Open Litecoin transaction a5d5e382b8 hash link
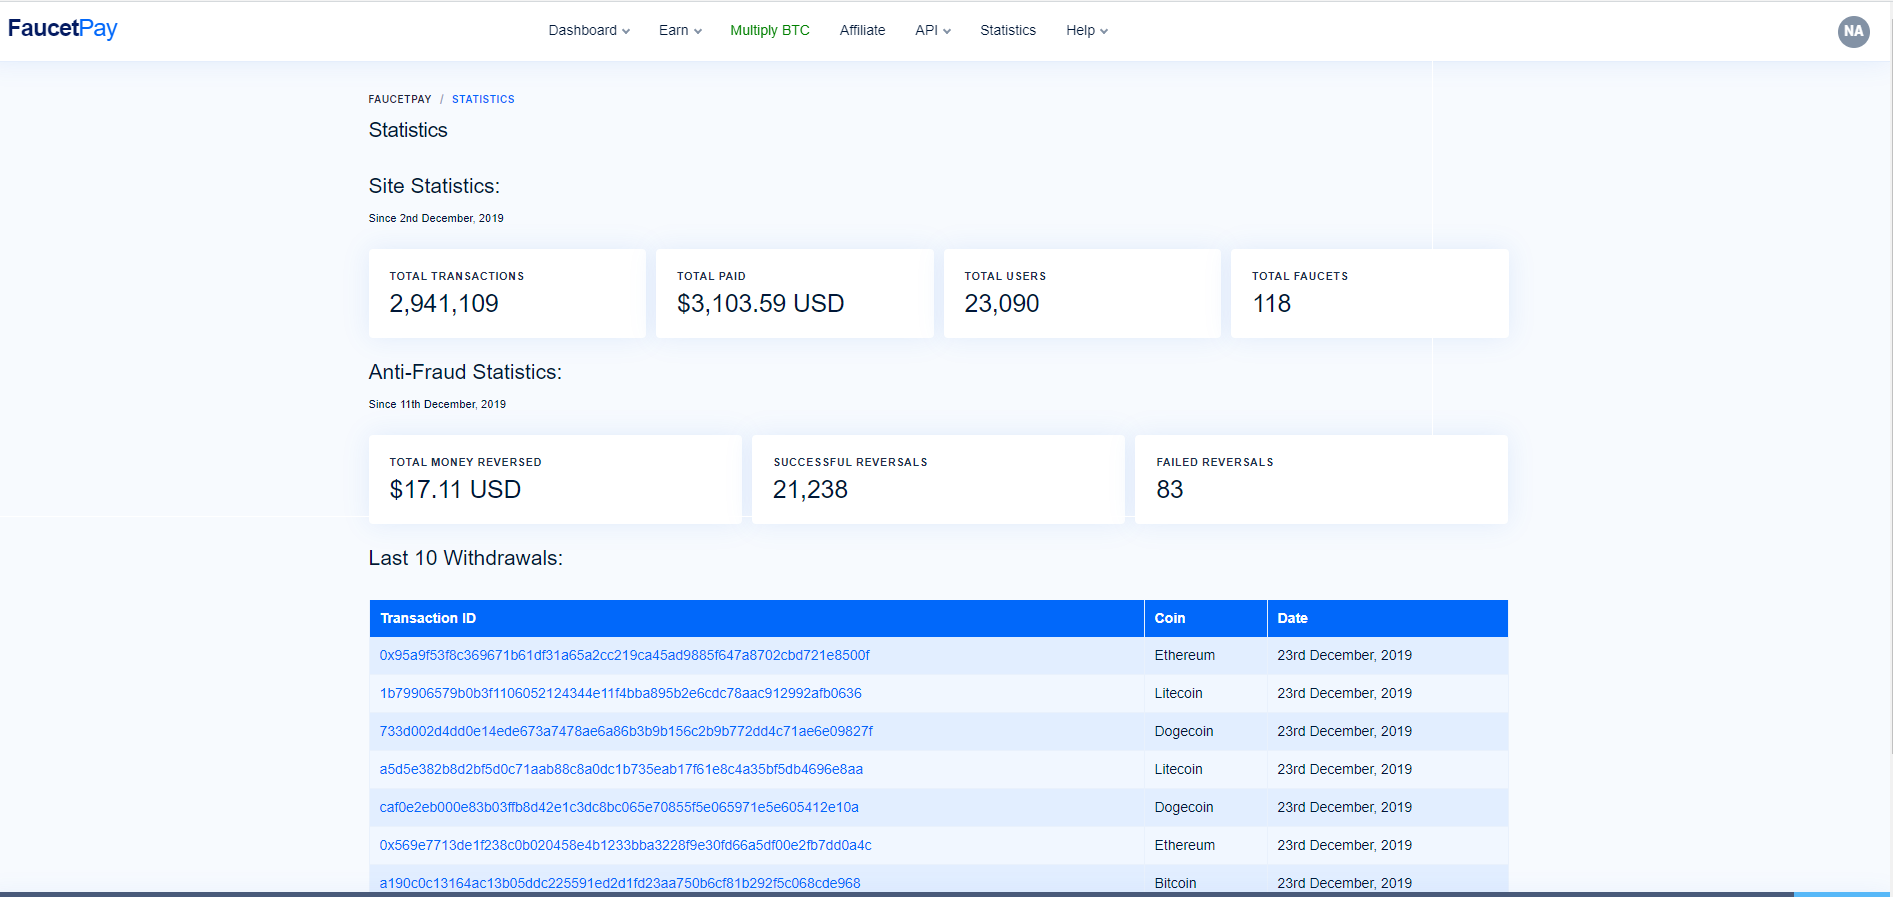The width and height of the screenshot is (1893, 897). pos(621,770)
